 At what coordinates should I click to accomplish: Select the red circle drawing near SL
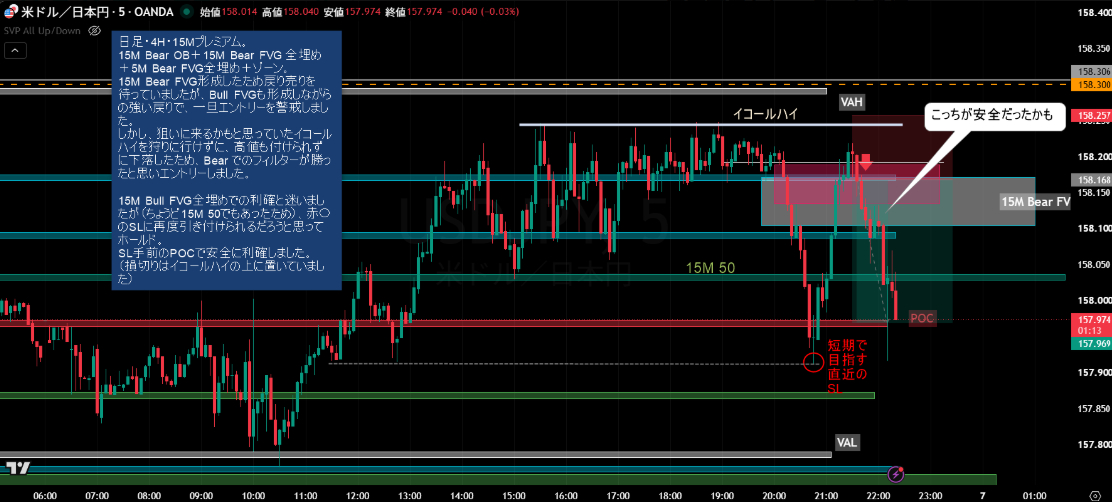tap(813, 362)
